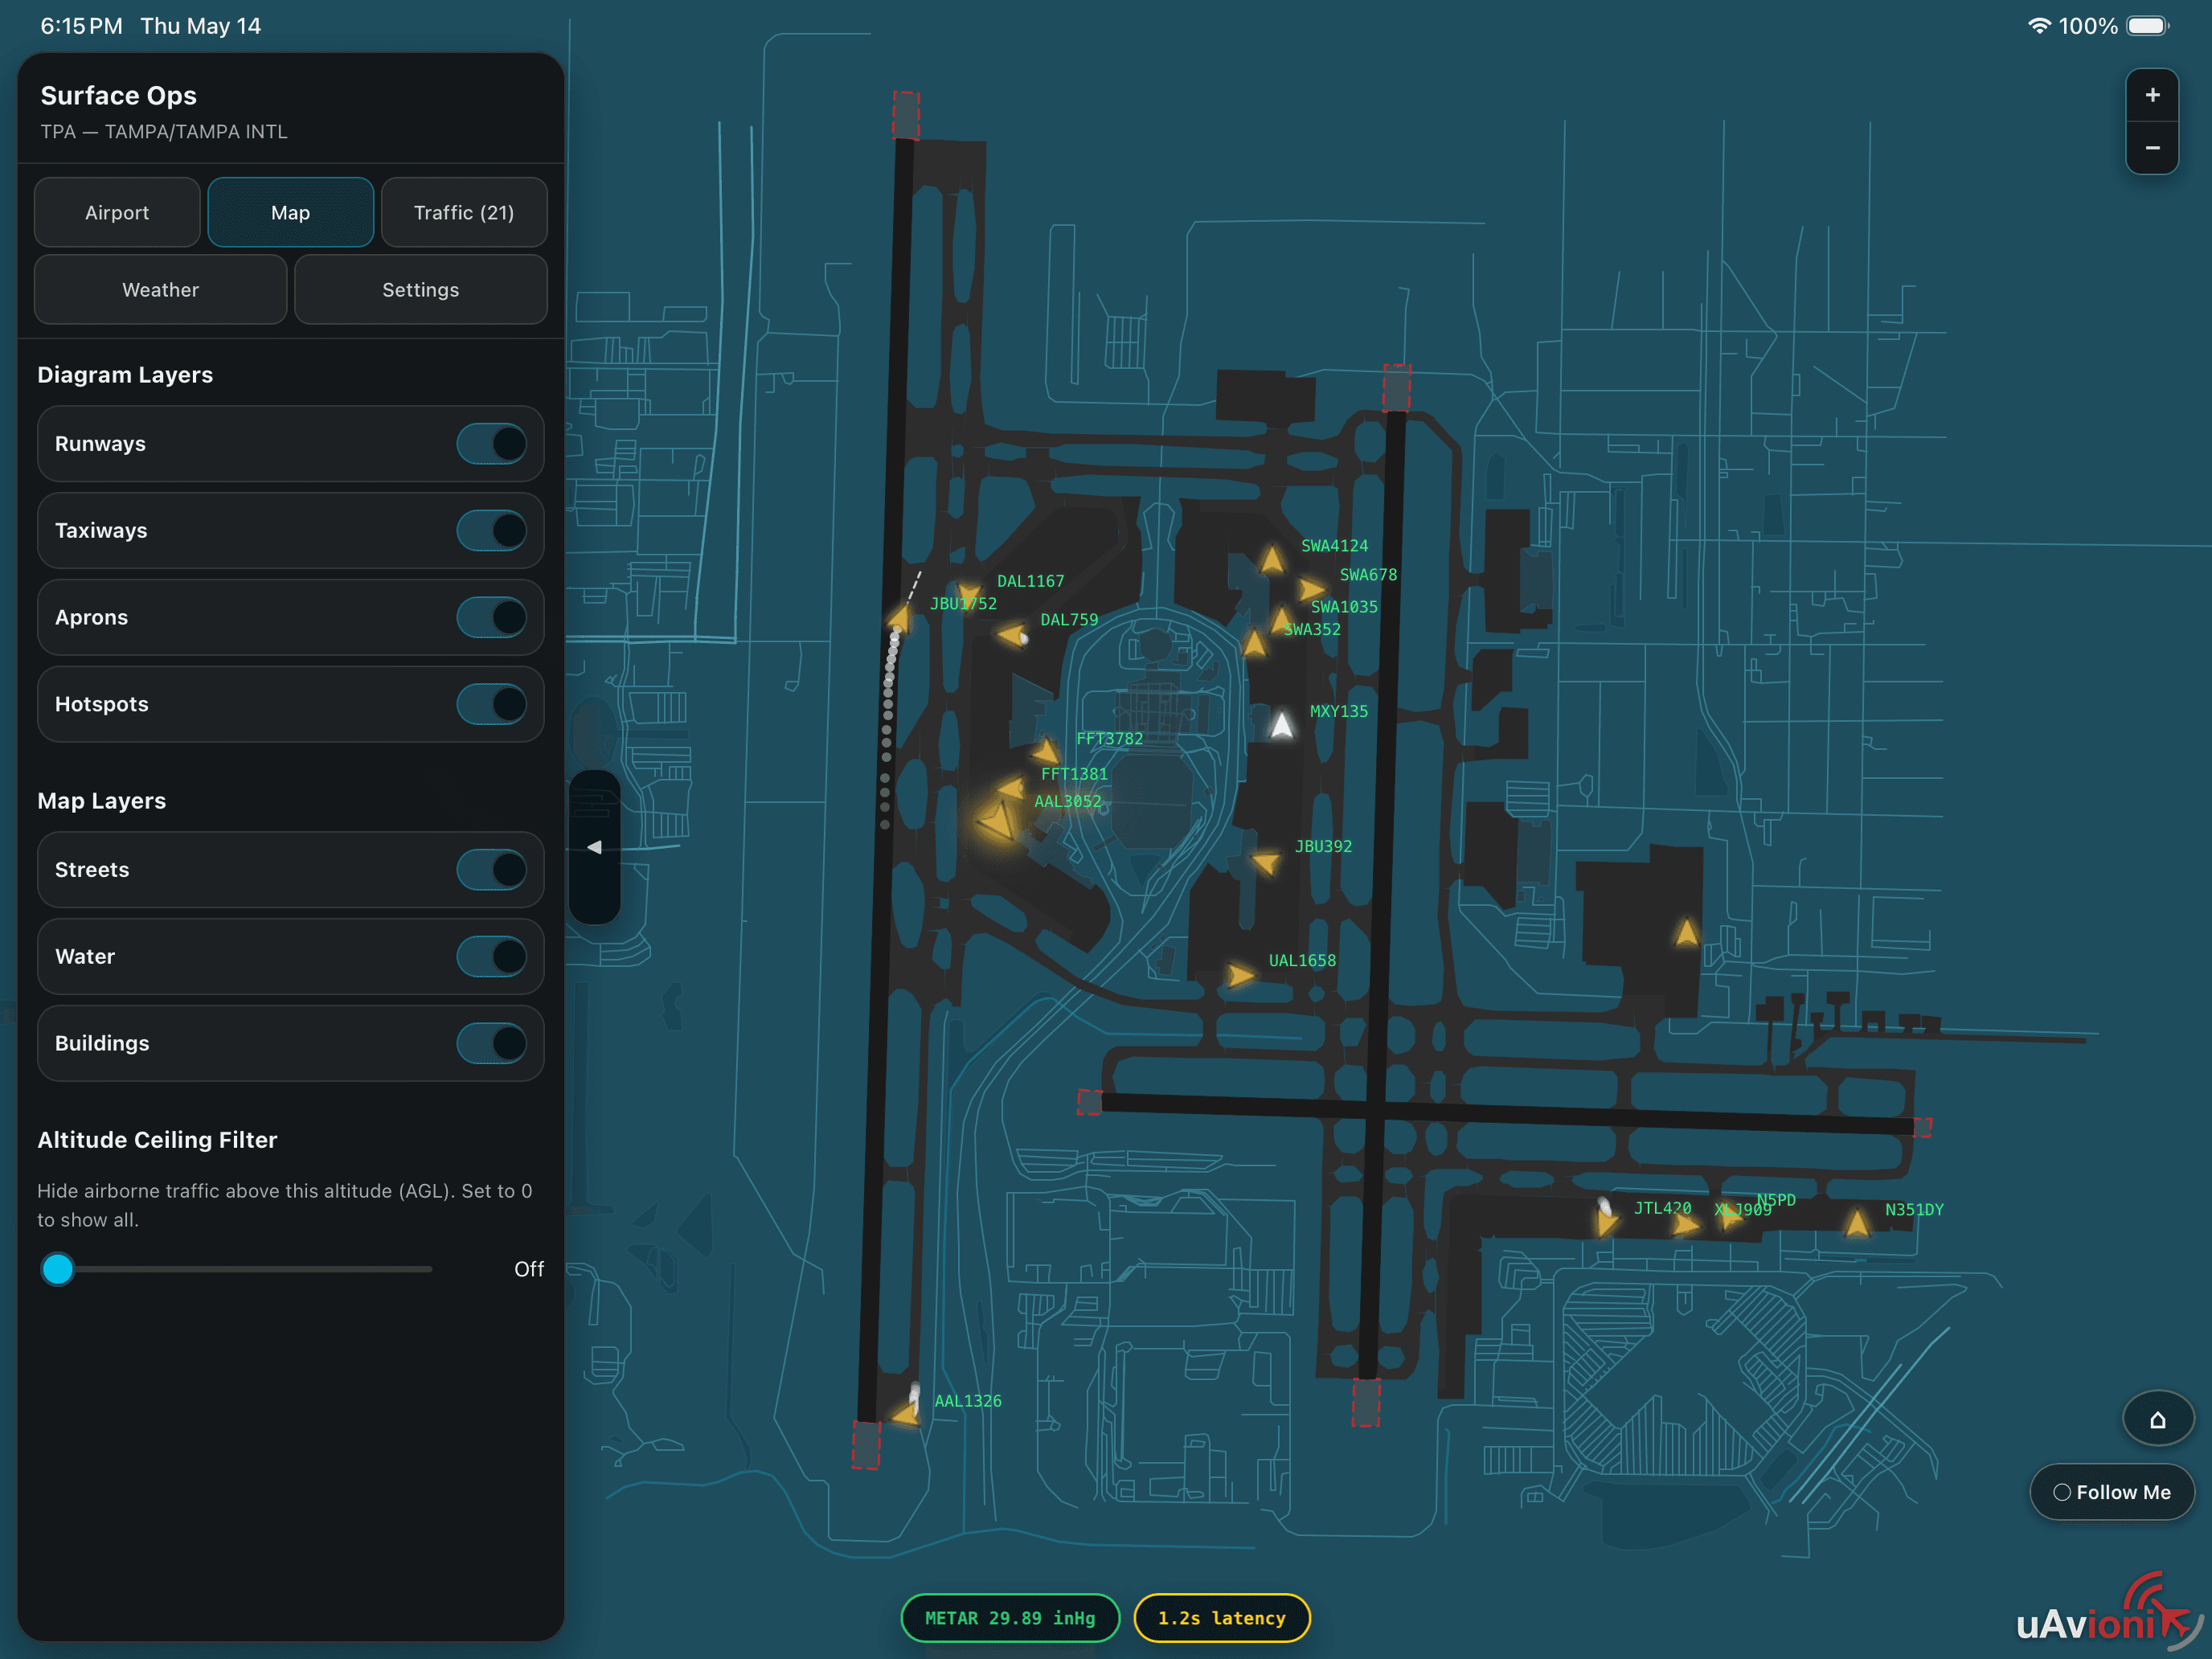The width and height of the screenshot is (2212, 1659).
Task: Click the TPA — TAMPA/TAMPA INTL subtitle
Action: (x=164, y=132)
